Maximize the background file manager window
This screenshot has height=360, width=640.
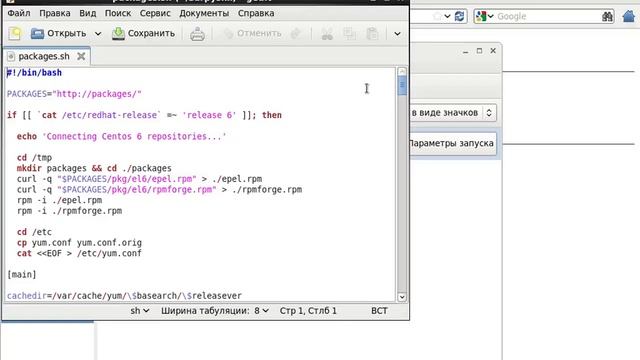tap(479, 51)
